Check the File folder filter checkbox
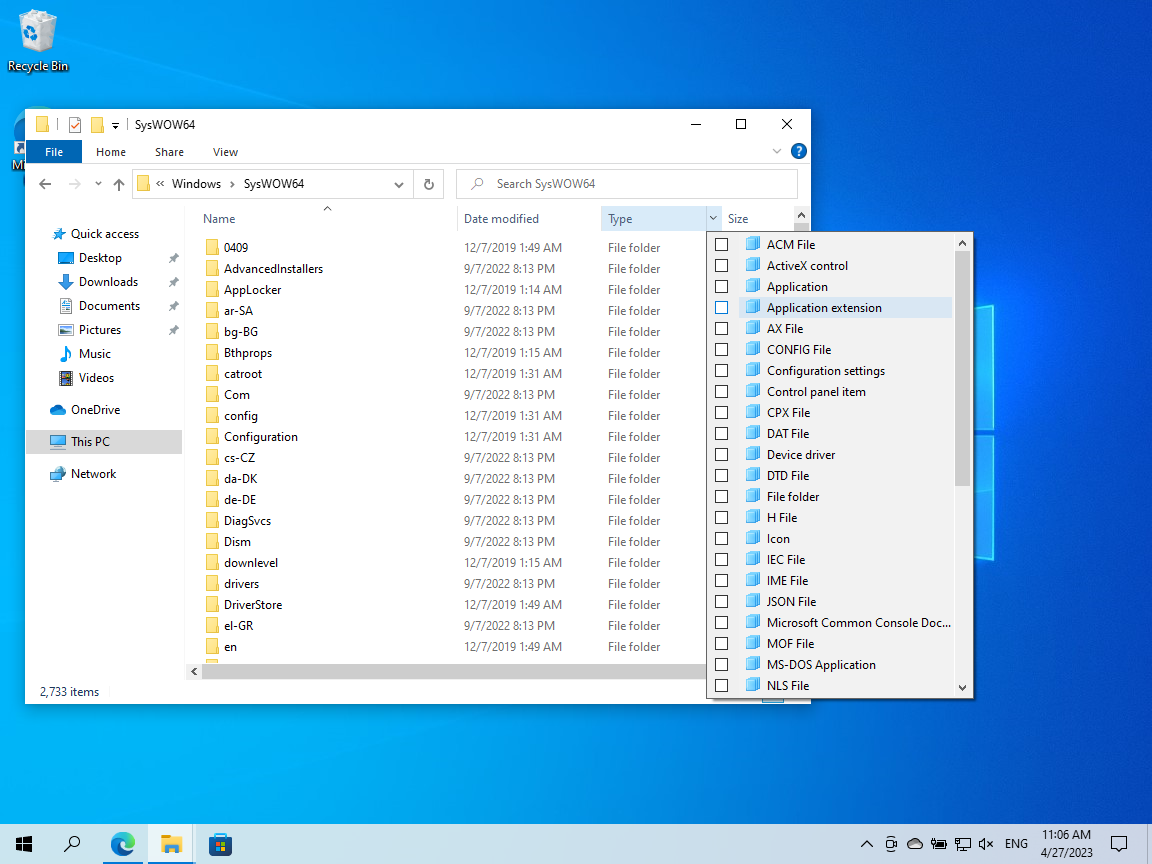Screen dimensions: 1152x864 [721, 497]
